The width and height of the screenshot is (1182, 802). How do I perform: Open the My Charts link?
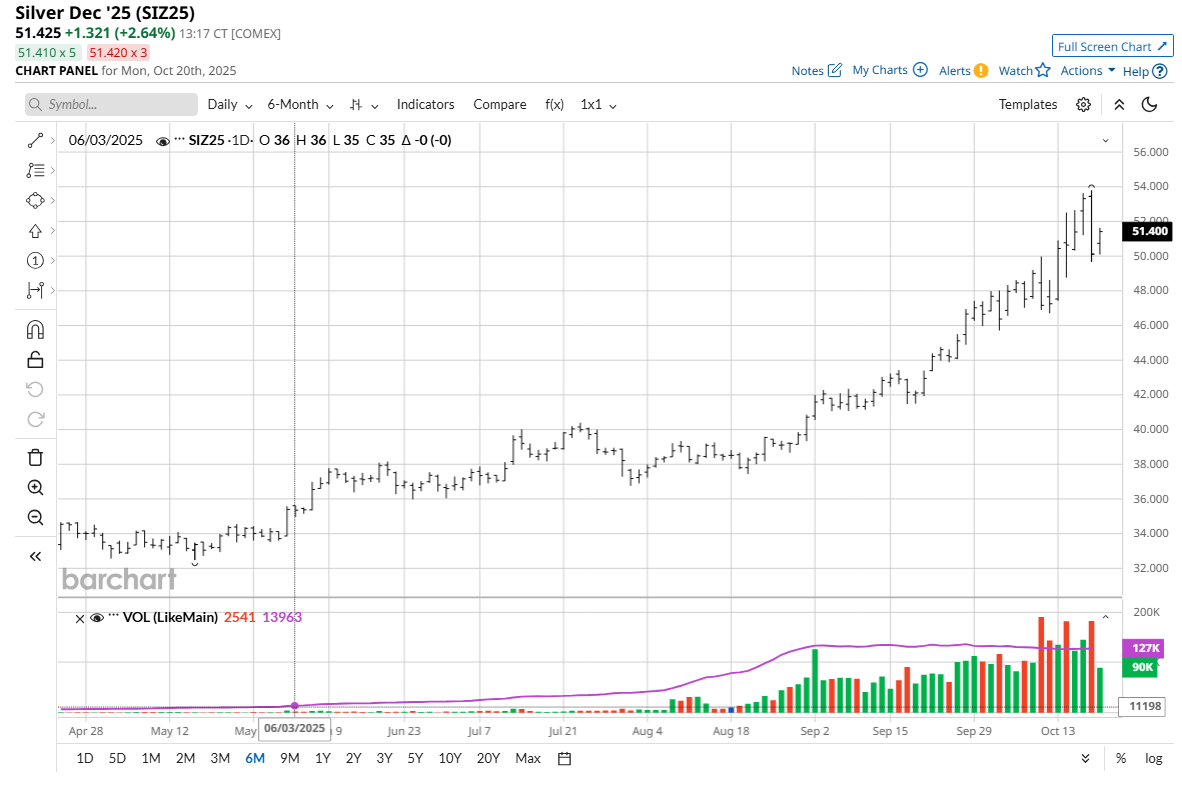[x=880, y=70]
